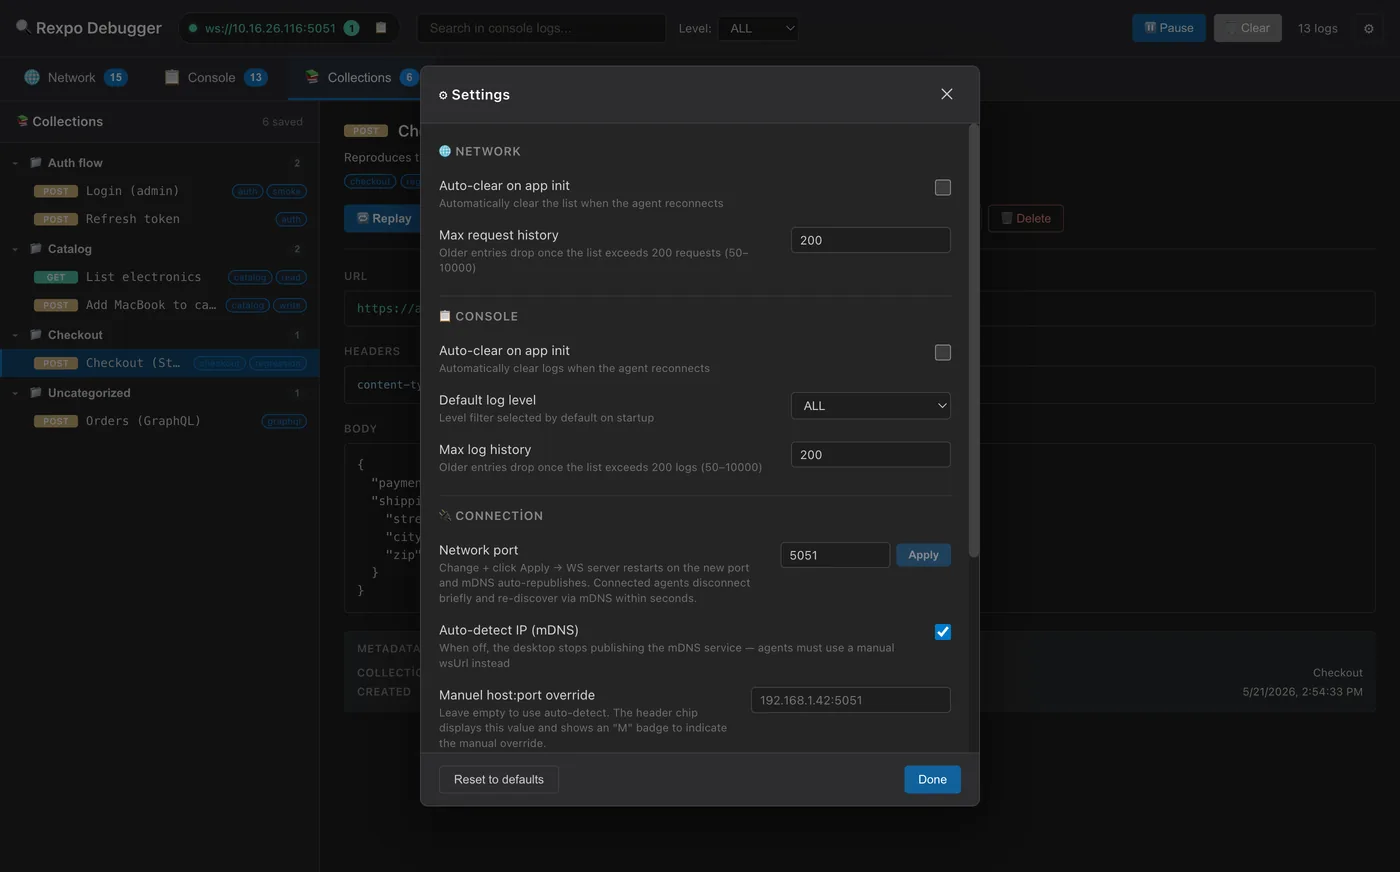Click the Manuel host:port override field
The image size is (1400, 872).
point(850,700)
